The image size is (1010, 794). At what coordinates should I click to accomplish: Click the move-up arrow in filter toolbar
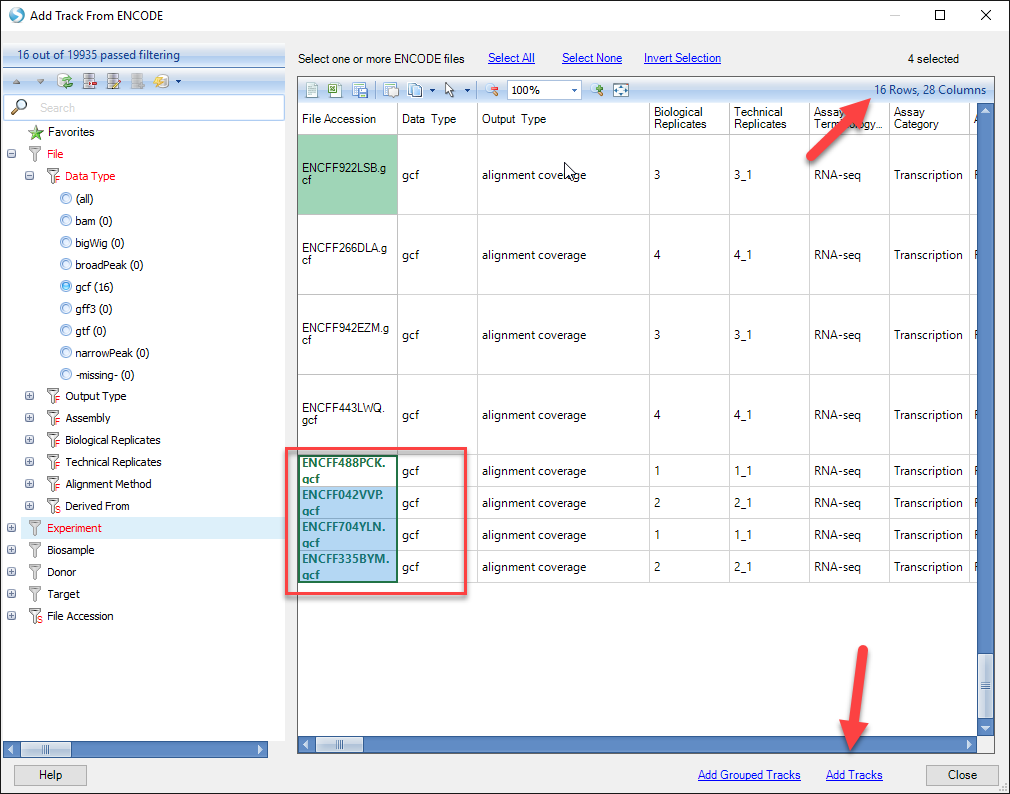pos(17,82)
